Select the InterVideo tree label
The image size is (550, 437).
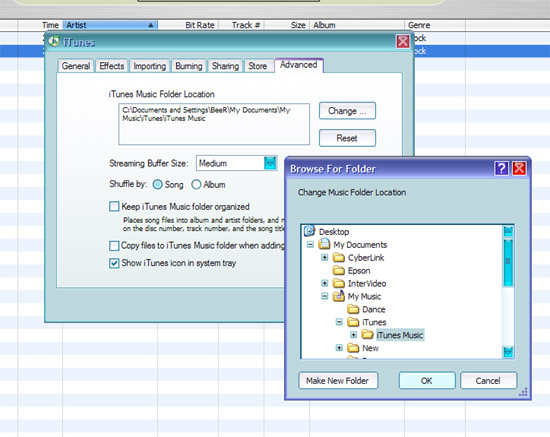367,283
